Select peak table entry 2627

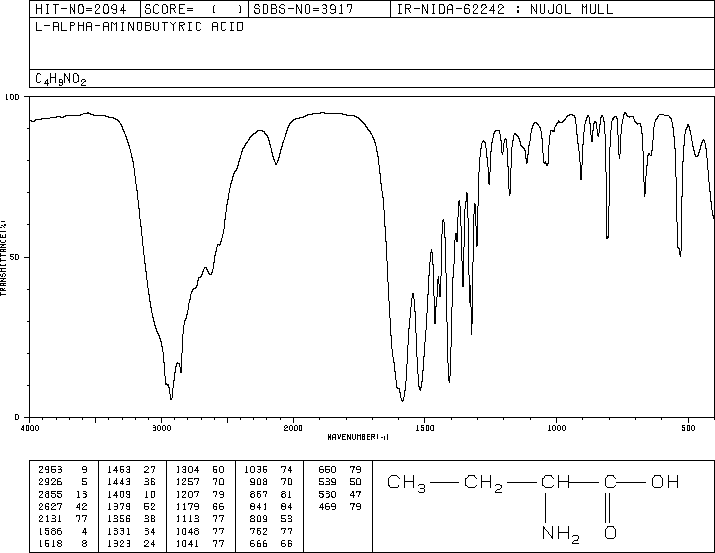[50, 506]
